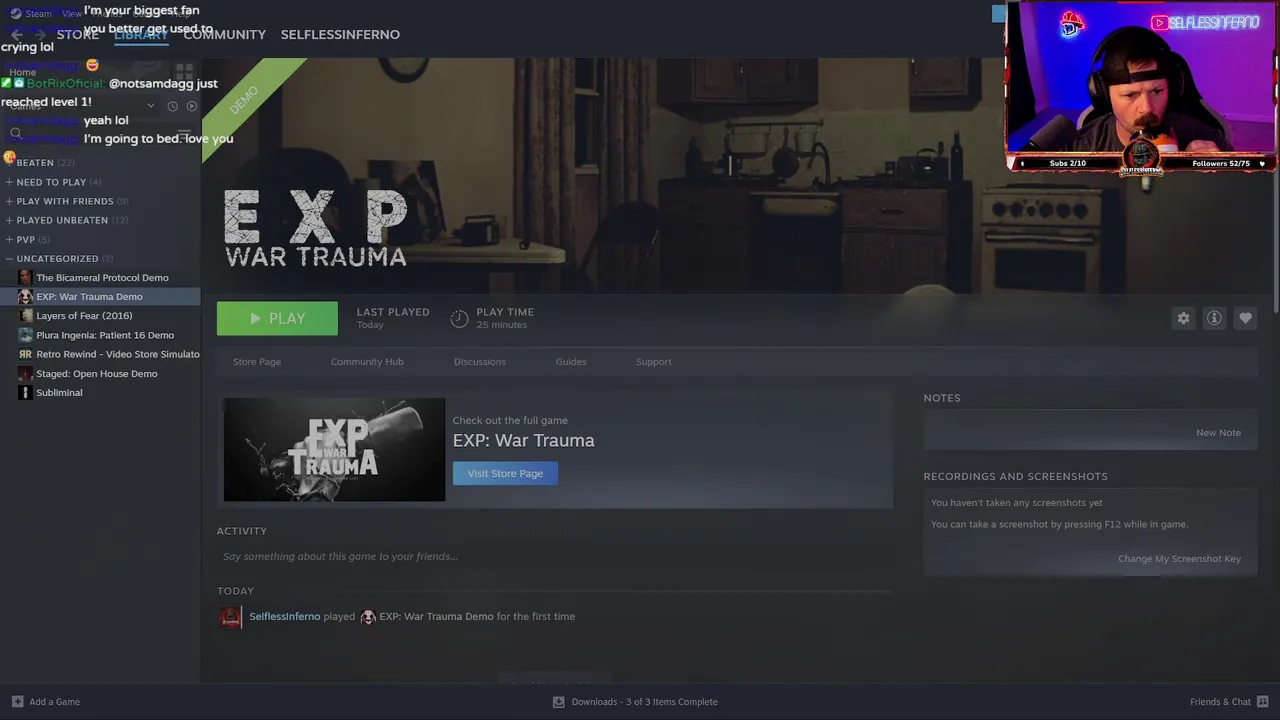Open Downloads 3 of 3 Items Complete
Image resolution: width=1280 pixels, height=720 pixels.
coord(645,702)
